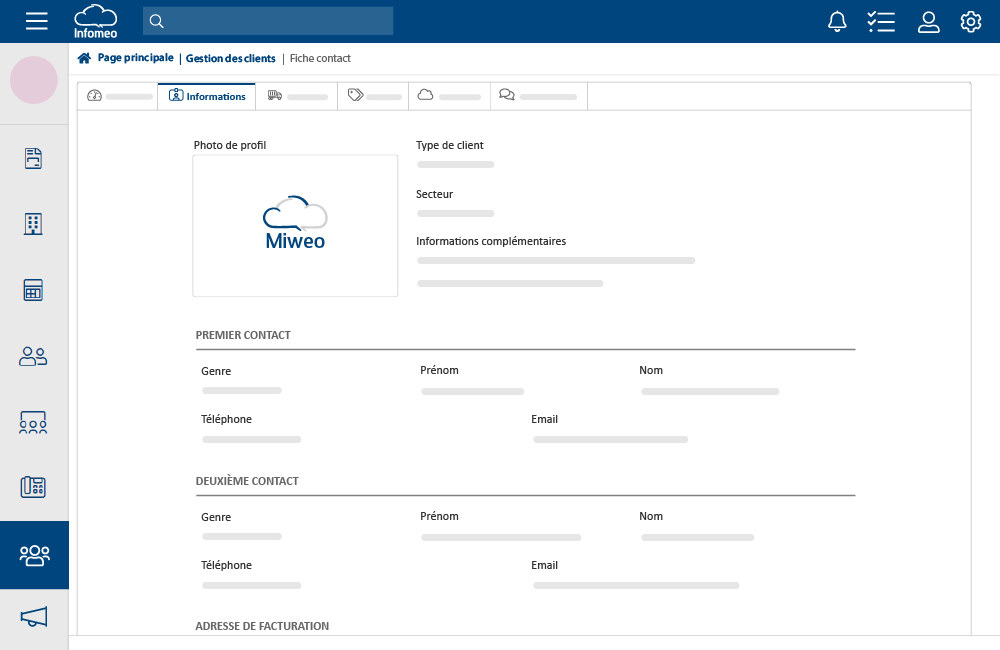Open the tag icon tab
The width and height of the screenshot is (1000, 650).
click(372, 96)
